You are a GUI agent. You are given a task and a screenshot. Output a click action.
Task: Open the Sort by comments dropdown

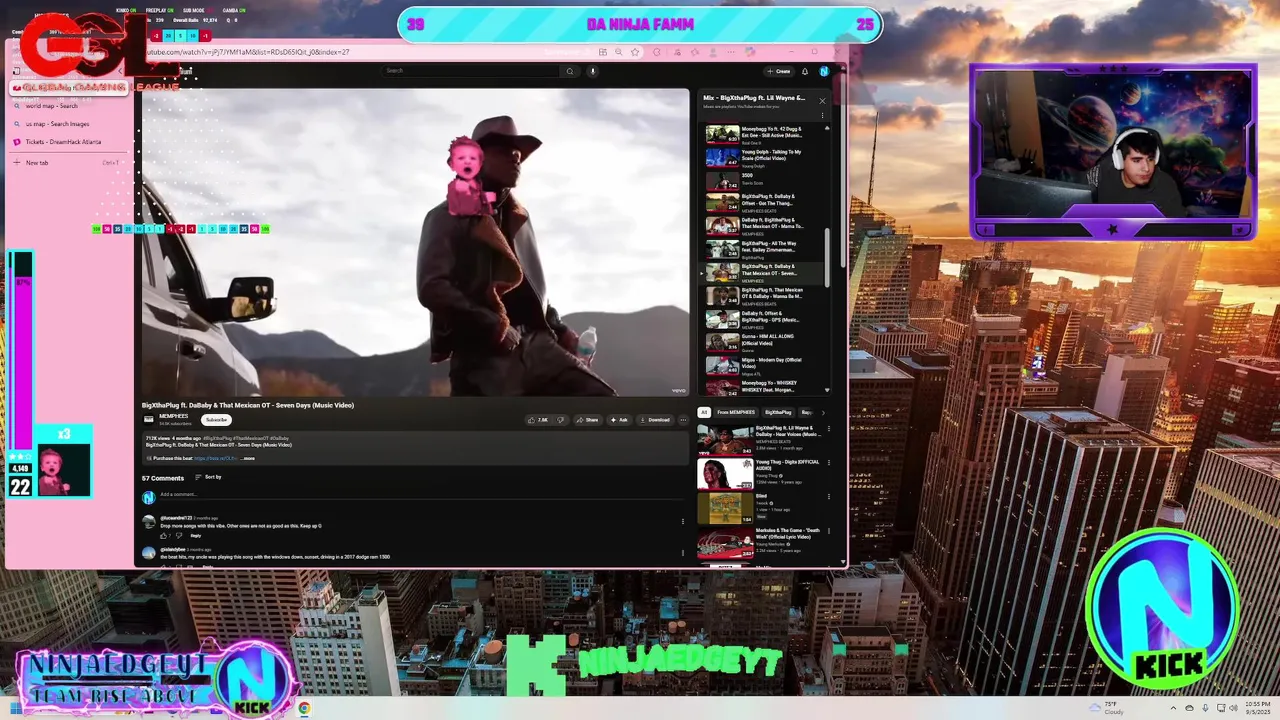point(209,477)
